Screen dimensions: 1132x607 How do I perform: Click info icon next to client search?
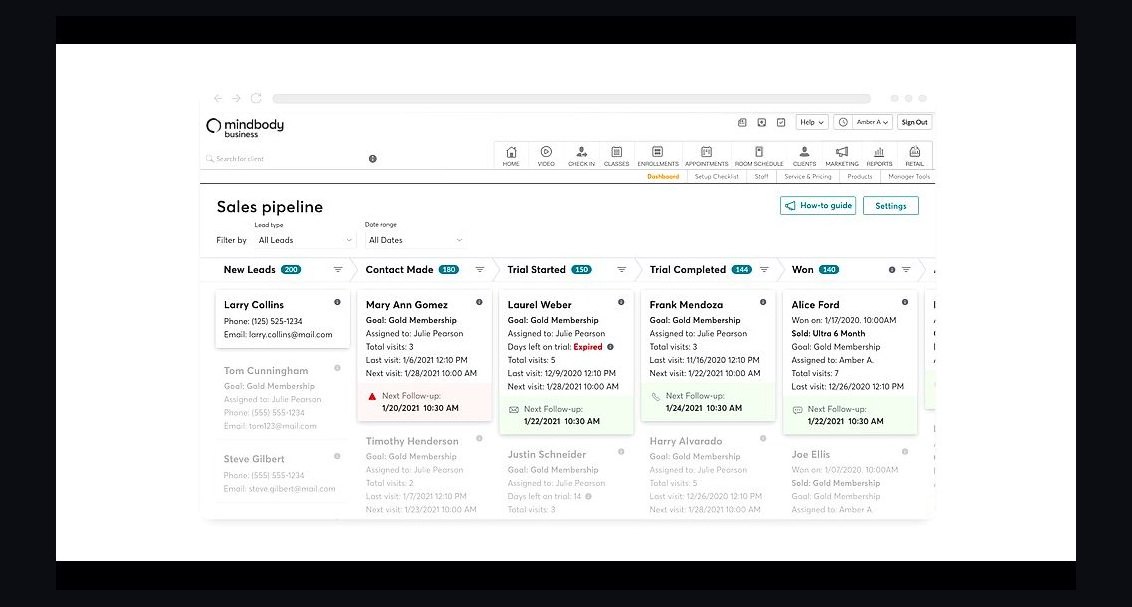click(x=373, y=159)
